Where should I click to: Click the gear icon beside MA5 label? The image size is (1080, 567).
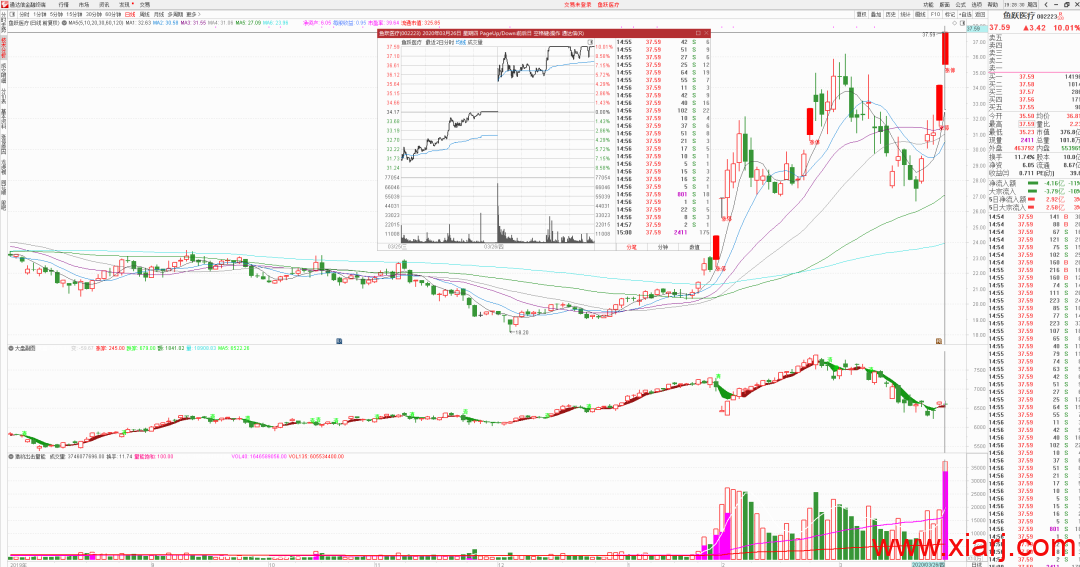coord(64,23)
